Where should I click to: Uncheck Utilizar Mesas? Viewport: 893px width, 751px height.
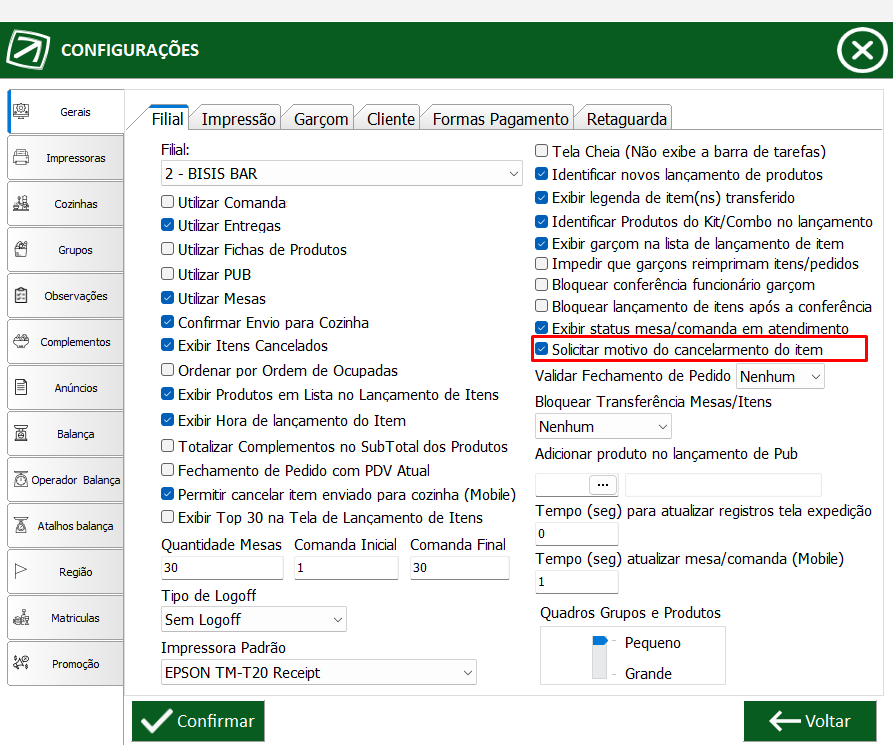click(167, 298)
